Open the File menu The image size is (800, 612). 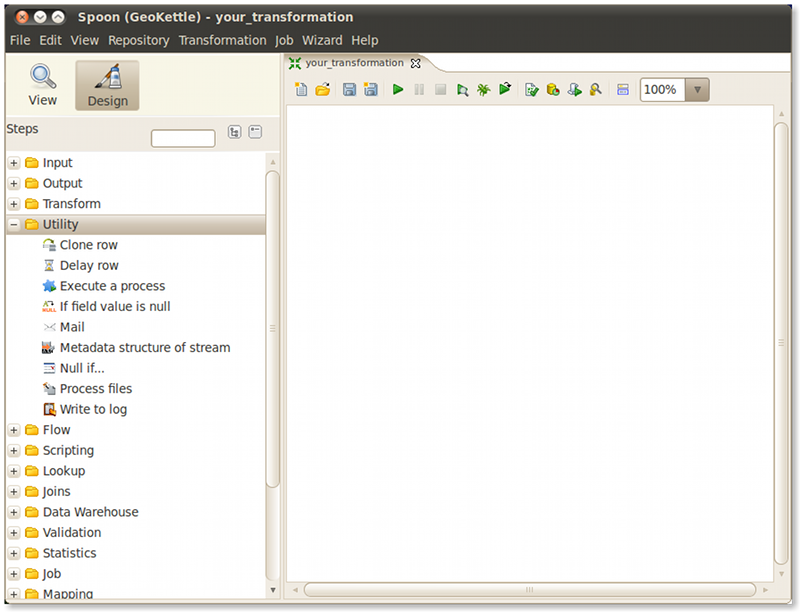[x=20, y=40]
